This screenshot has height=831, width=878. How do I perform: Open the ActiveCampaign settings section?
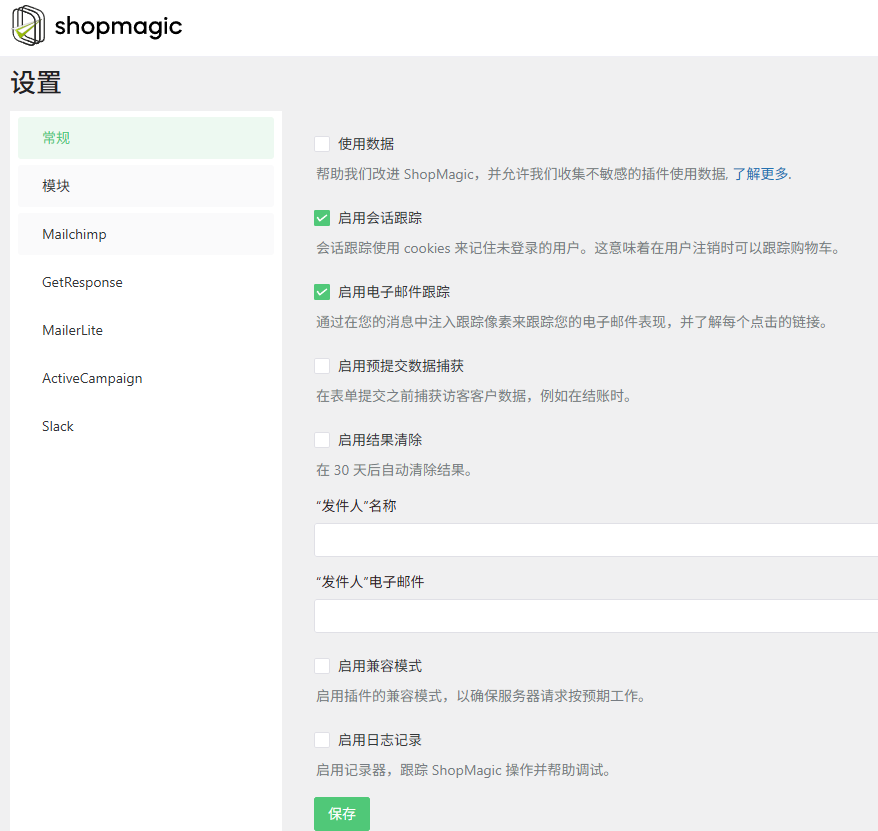(146, 377)
